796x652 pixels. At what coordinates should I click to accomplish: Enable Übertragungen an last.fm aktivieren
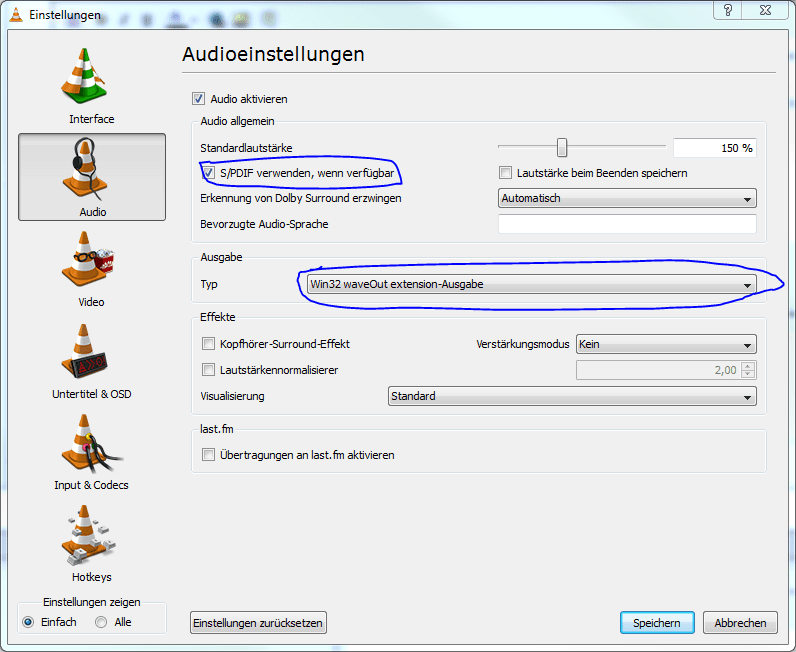(208, 454)
